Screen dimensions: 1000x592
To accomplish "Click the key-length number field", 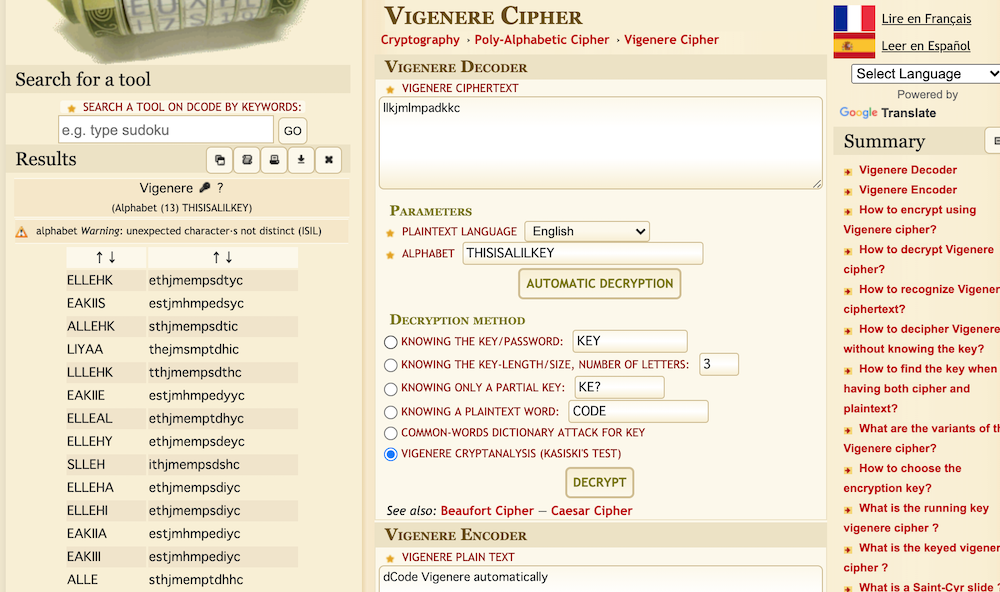I will tap(719, 364).
